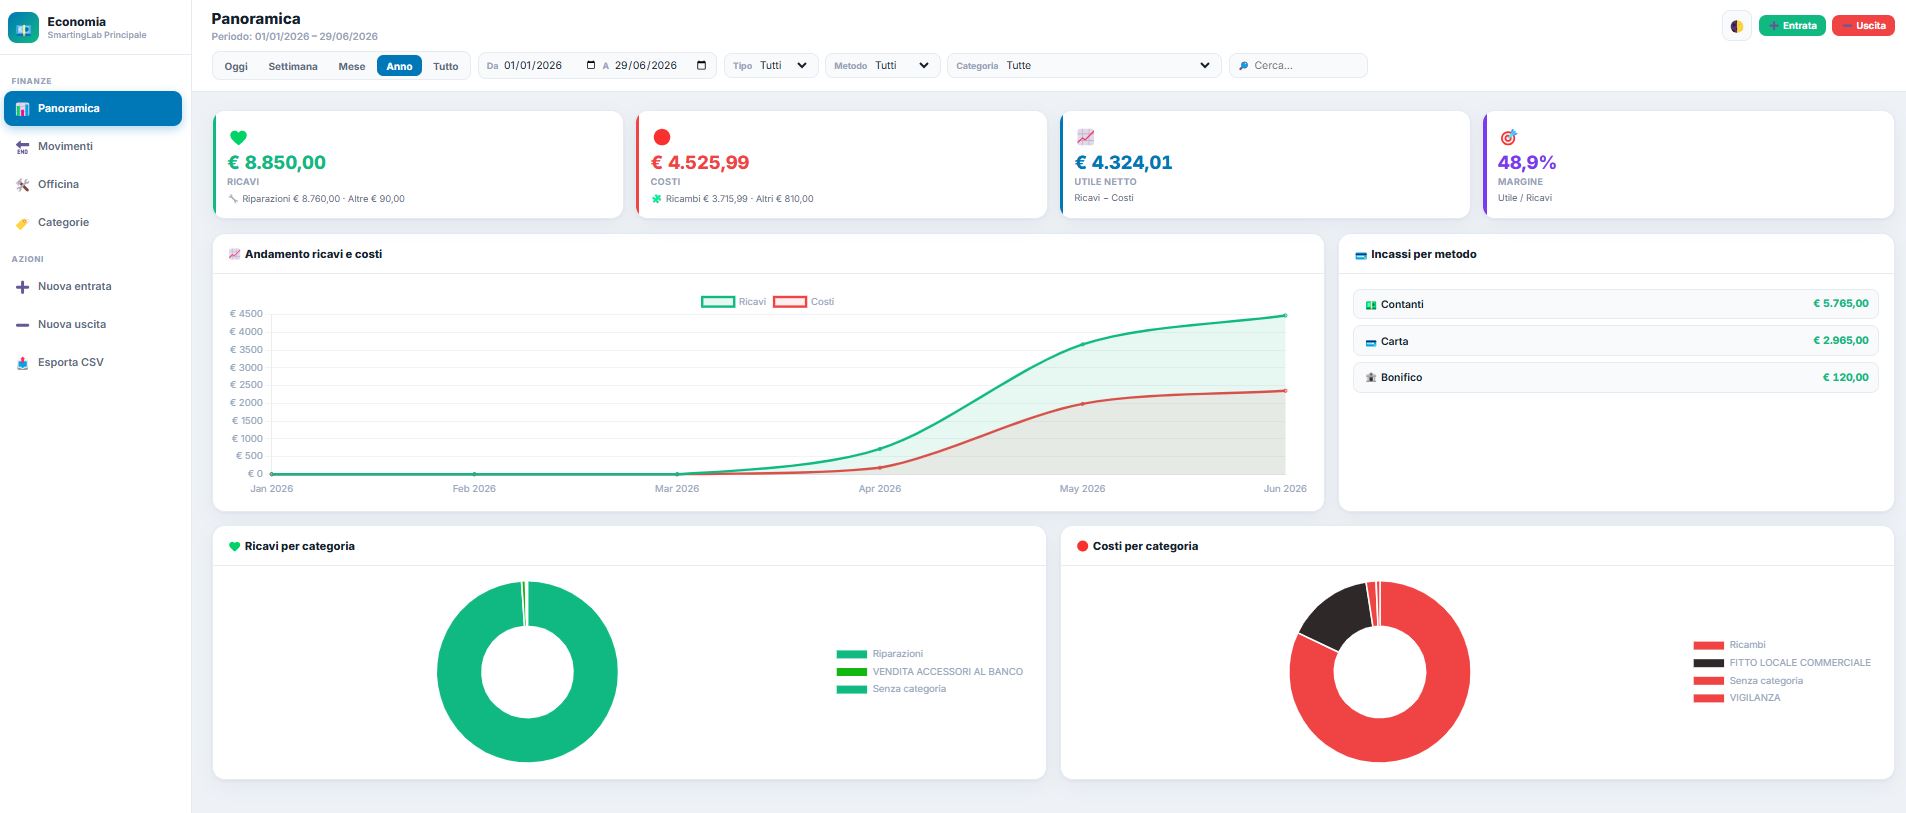This screenshot has height=813, width=1906.
Task: Toggle the dark/light theme button
Action: 1737,26
